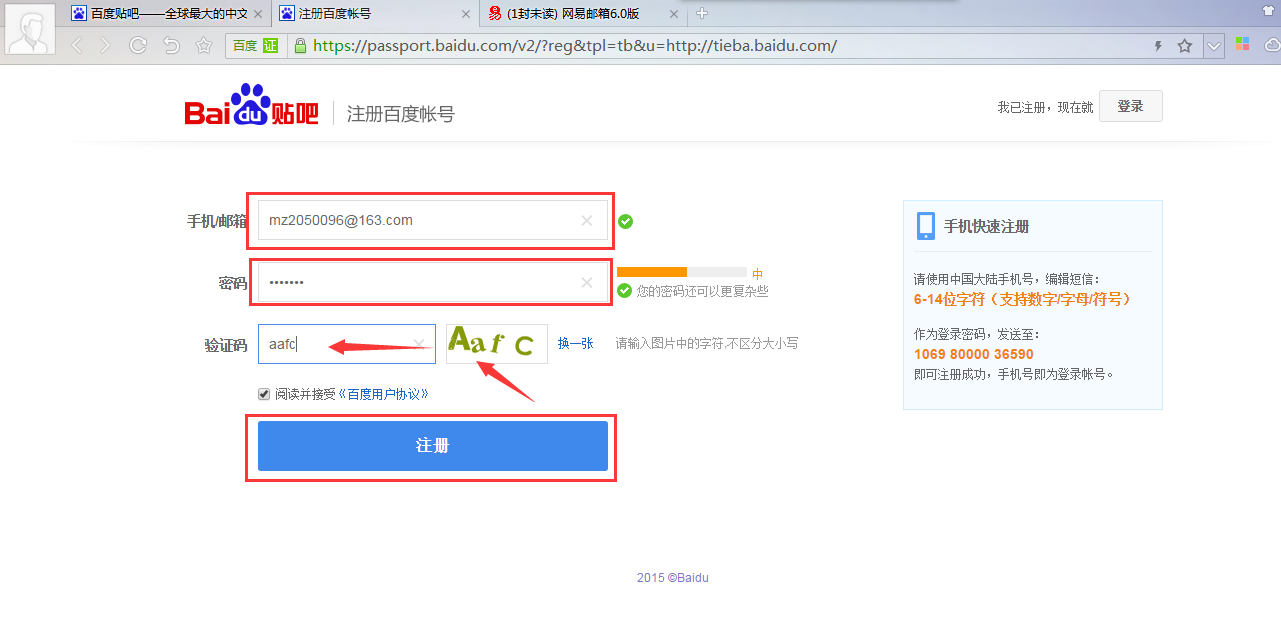
Task: Bookmark page with address bar star
Action: [x=1185, y=46]
